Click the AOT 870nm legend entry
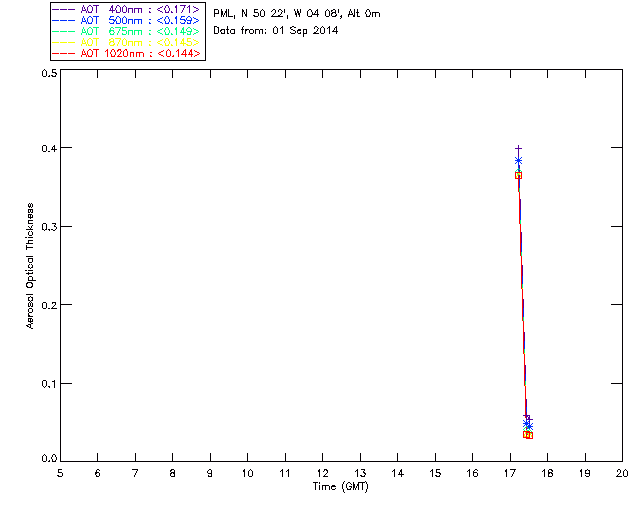Viewport: 640px width, 512px height. [127, 42]
